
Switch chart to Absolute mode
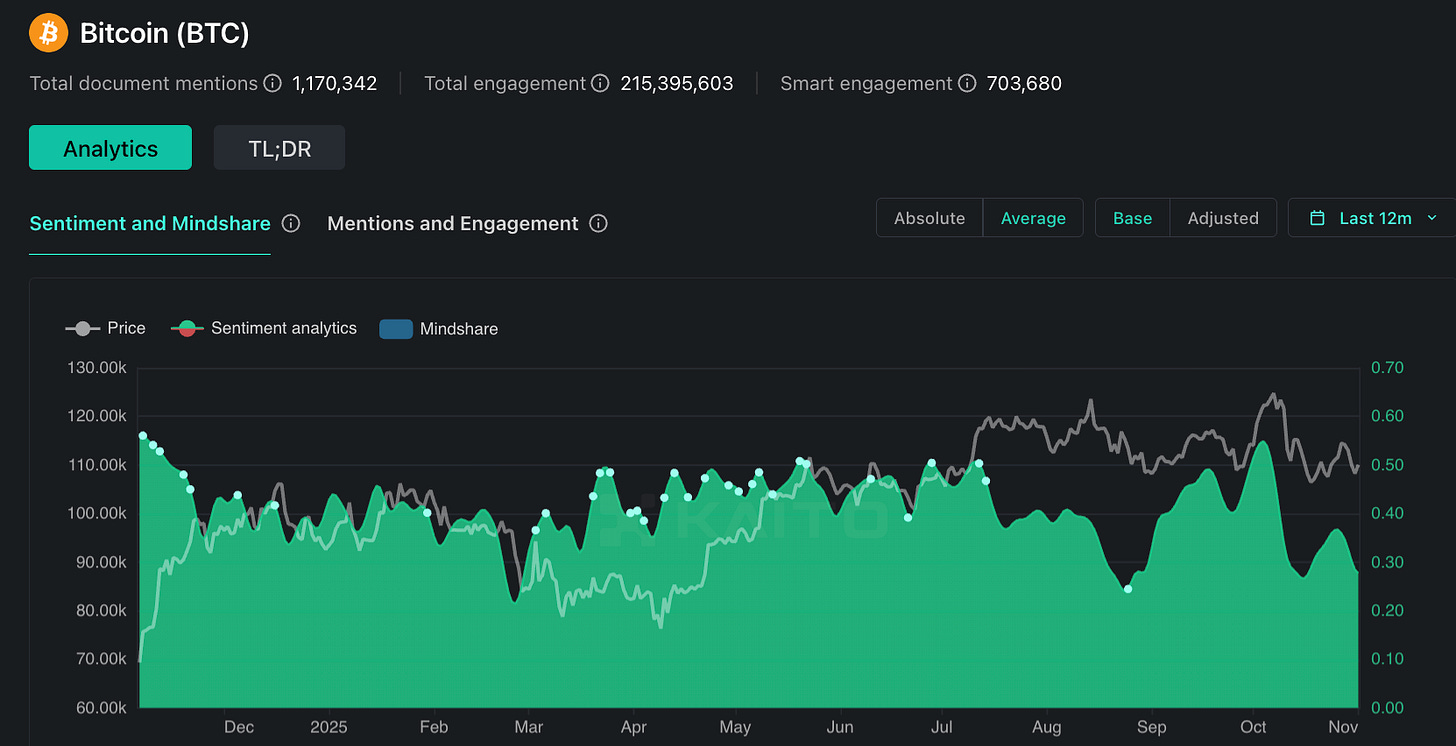[930, 218]
